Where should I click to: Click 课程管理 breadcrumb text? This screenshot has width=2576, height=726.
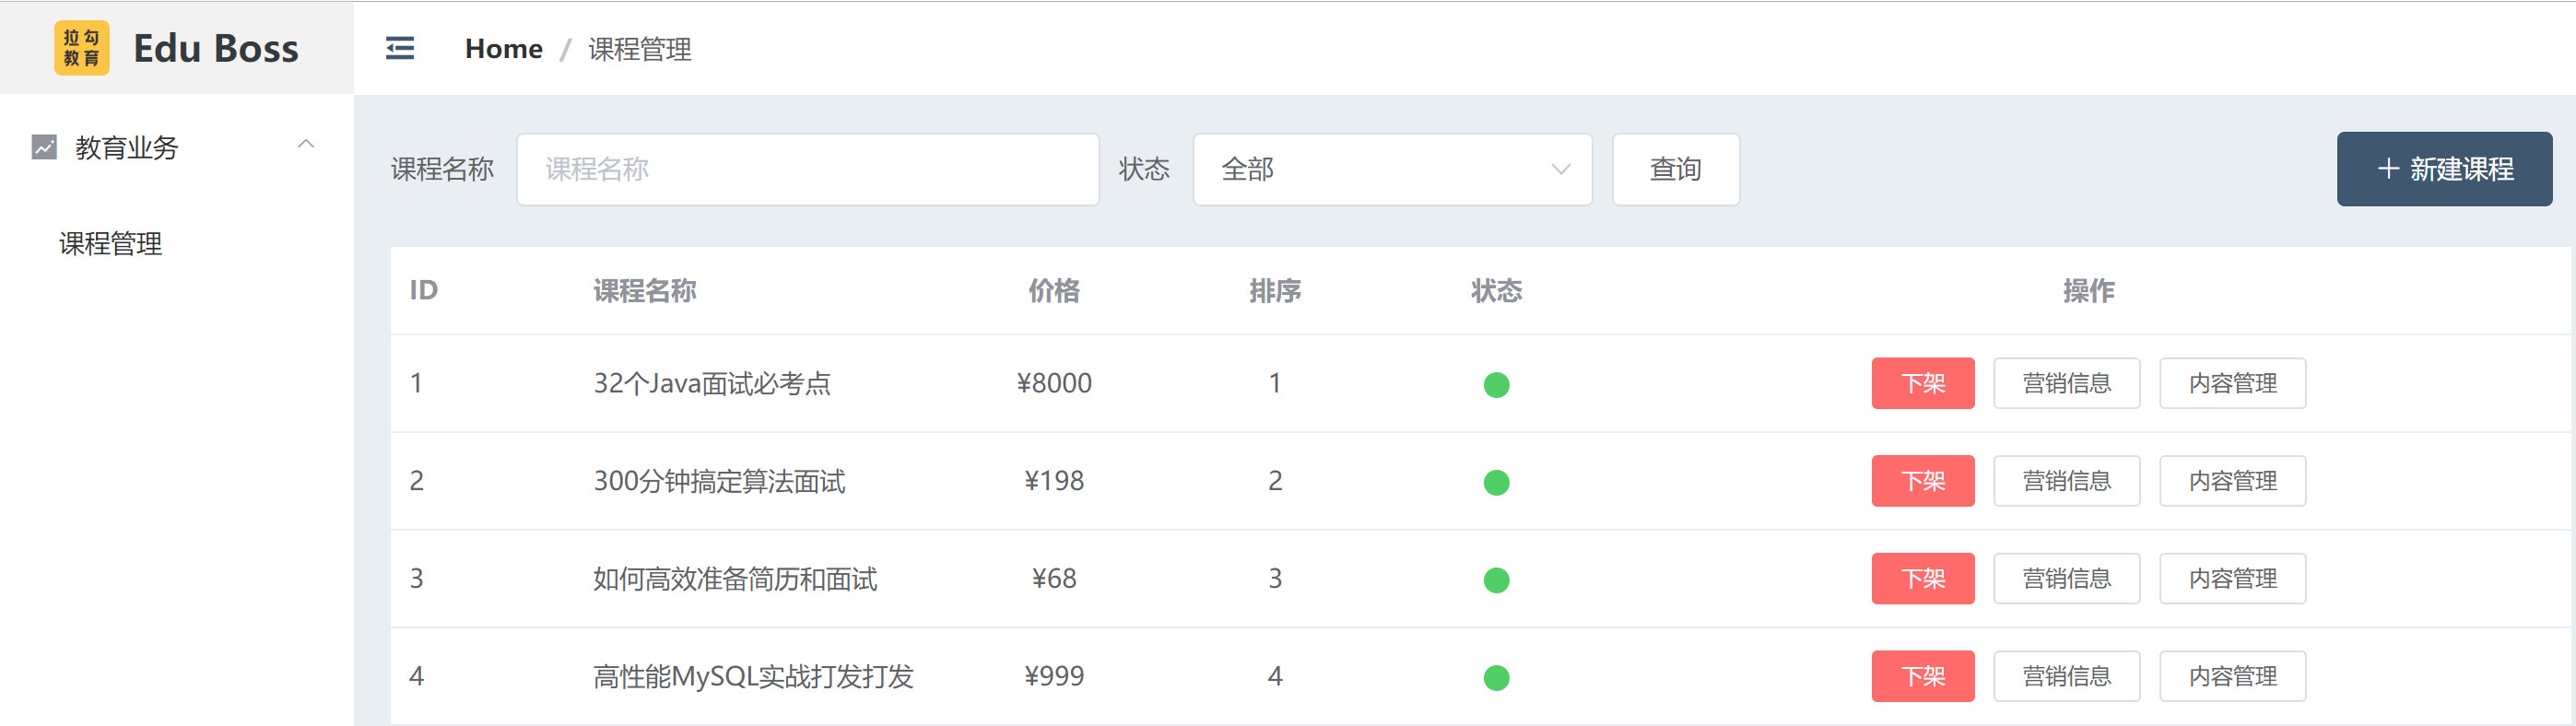click(x=640, y=49)
